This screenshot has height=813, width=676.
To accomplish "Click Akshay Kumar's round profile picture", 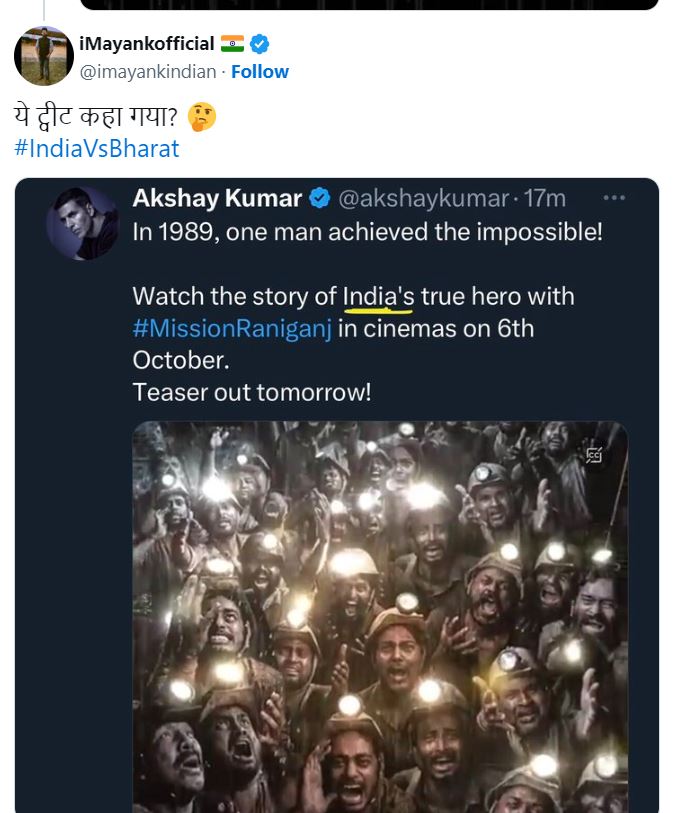I will (x=82, y=222).
